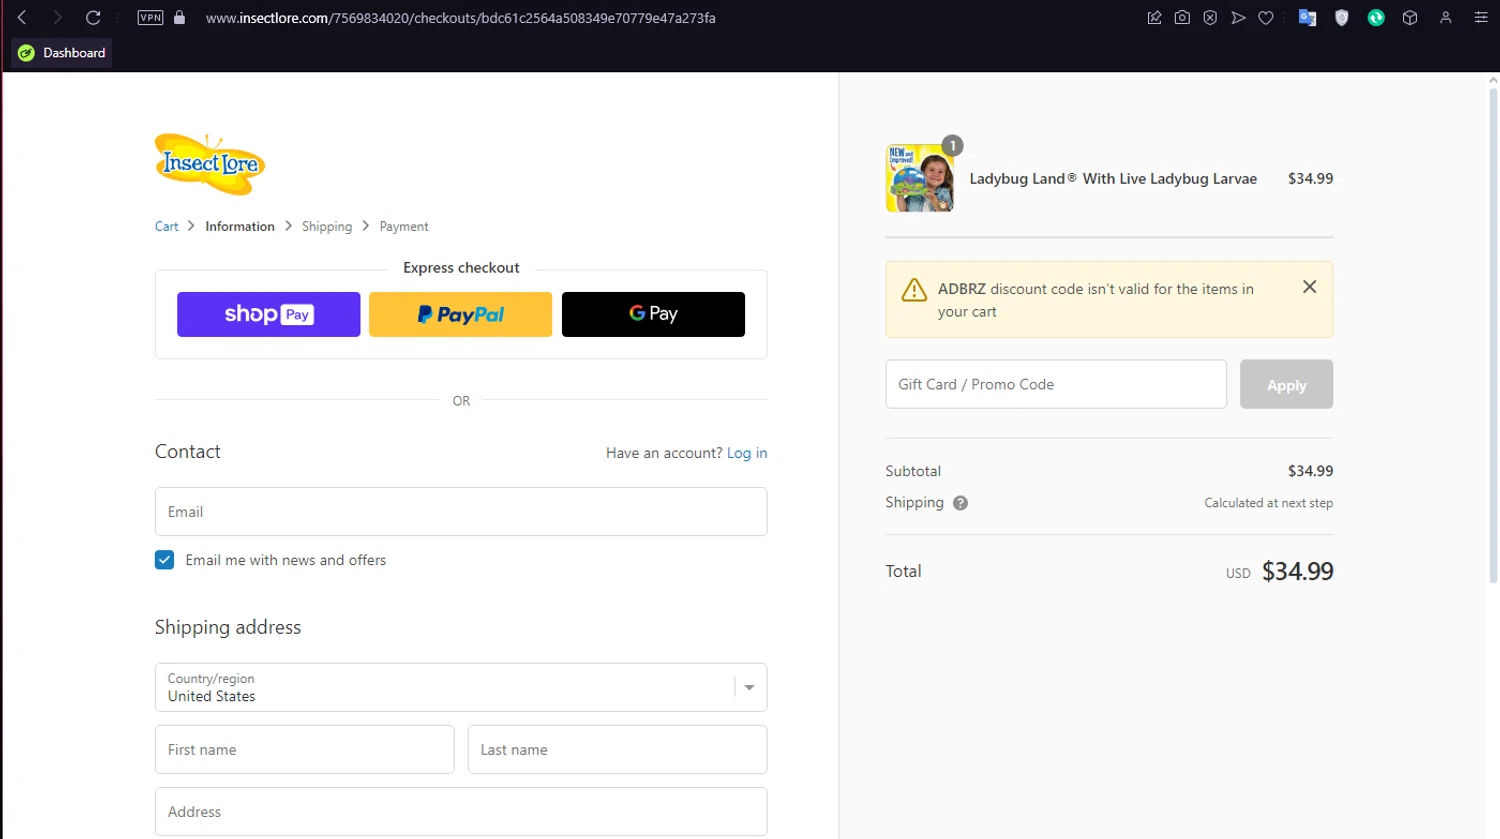Select the Information breadcrumb step

click(x=240, y=227)
